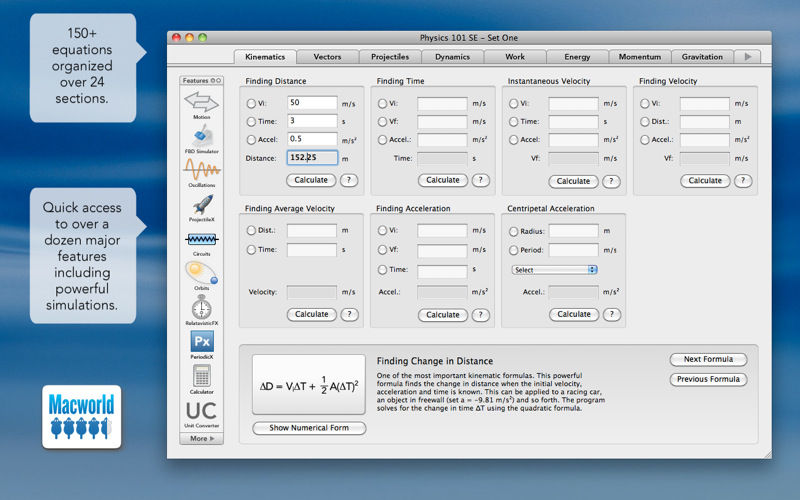800x500 pixels.
Task: Click the Macworld rating badge
Action: tap(82, 417)
